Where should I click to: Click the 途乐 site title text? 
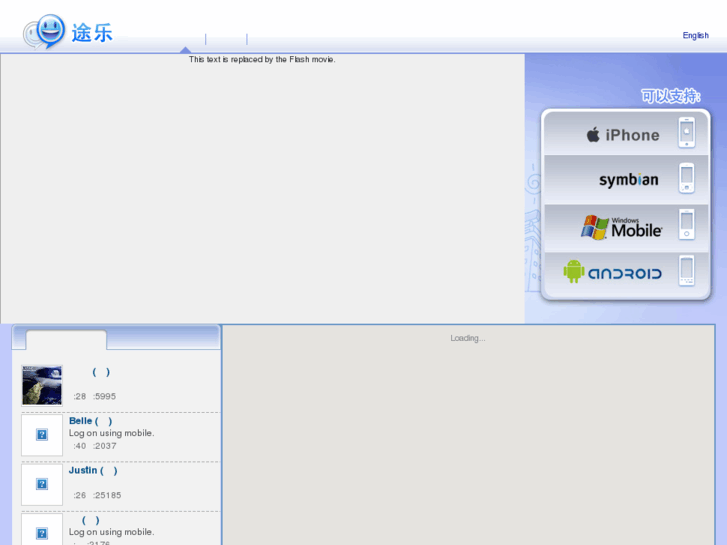(x=92, y=33)
